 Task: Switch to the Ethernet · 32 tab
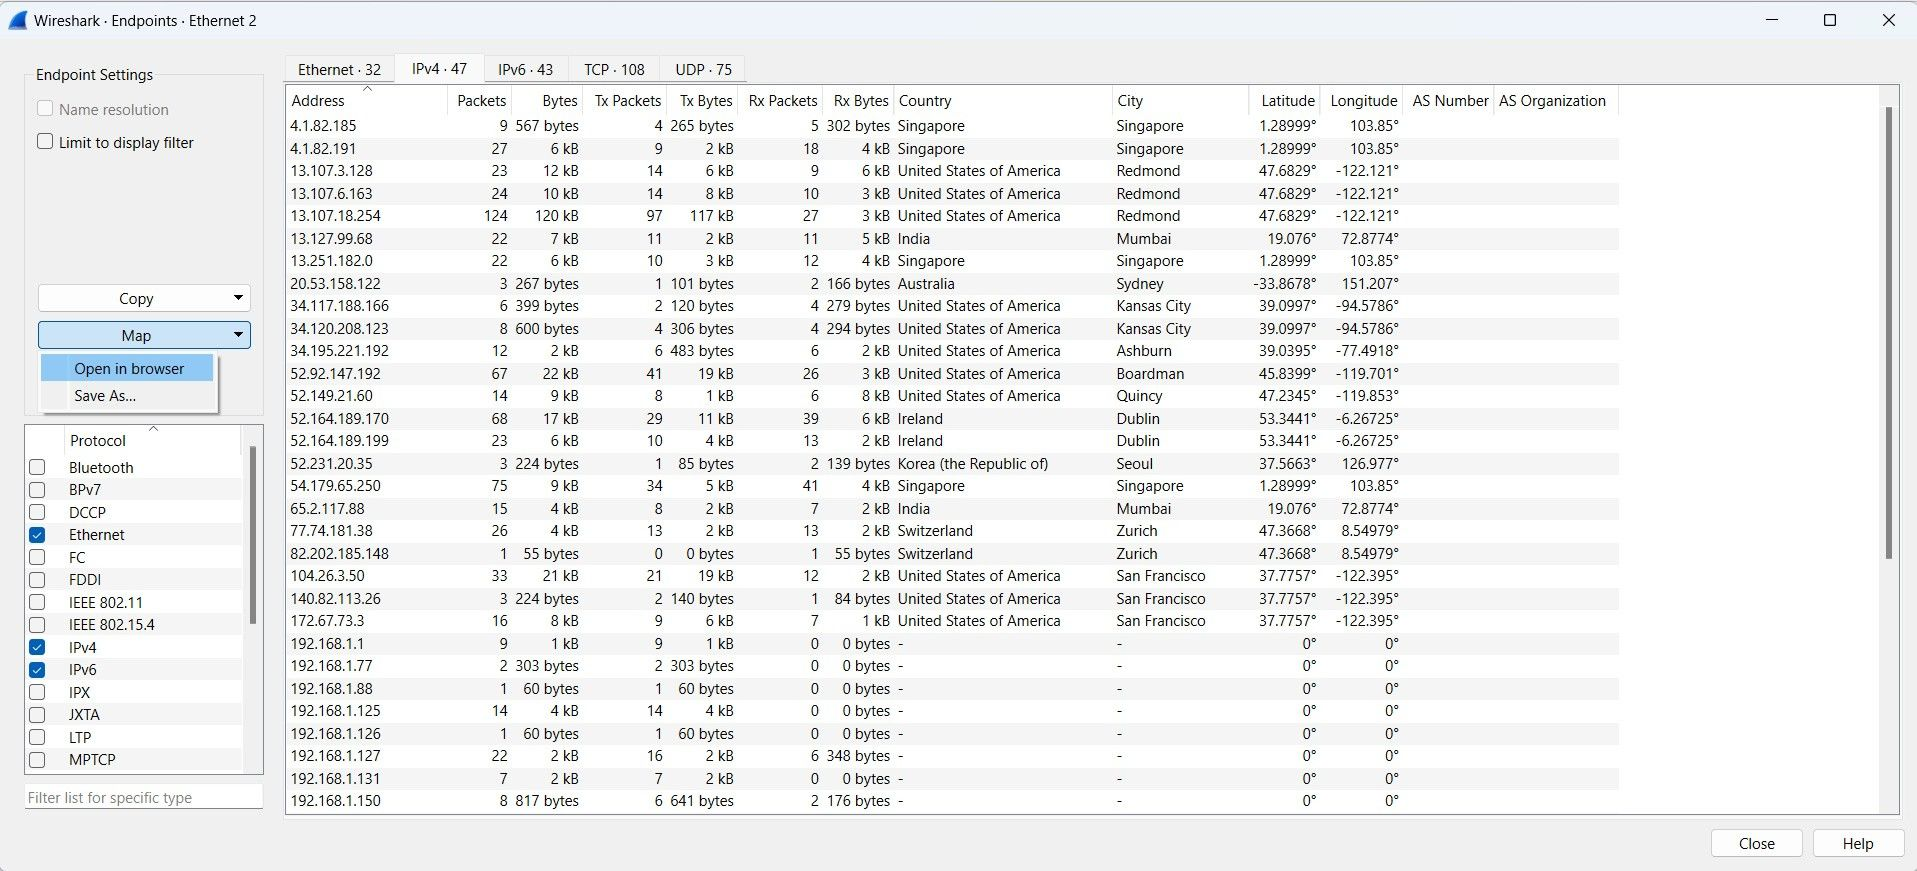(339, 69)
